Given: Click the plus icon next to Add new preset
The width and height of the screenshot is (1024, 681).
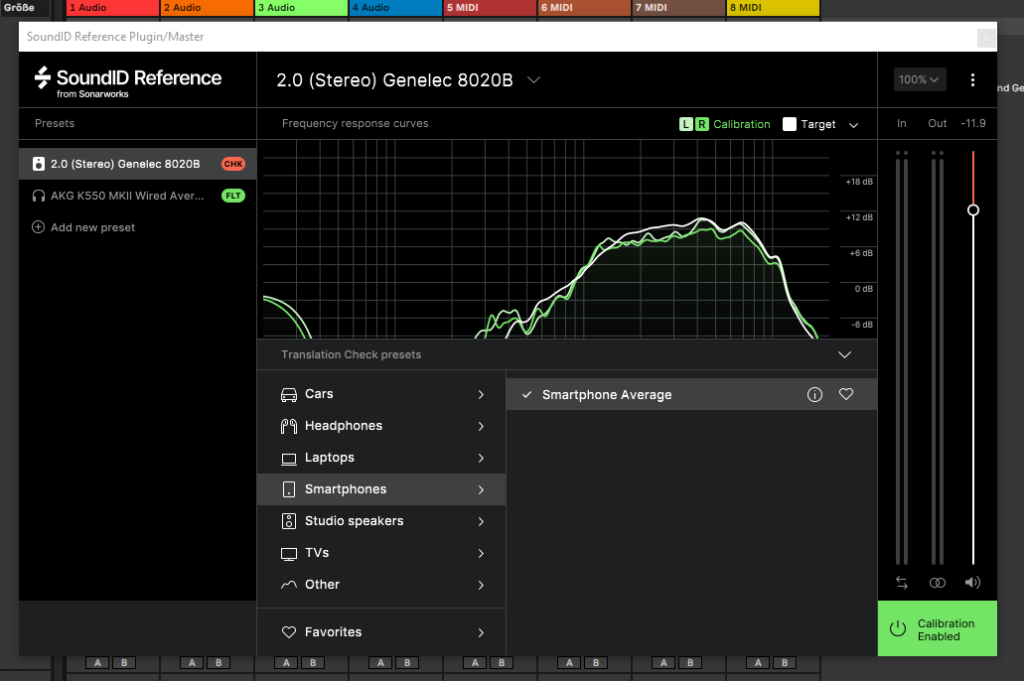Looking at the screenshot, I should tap(39, 227).
